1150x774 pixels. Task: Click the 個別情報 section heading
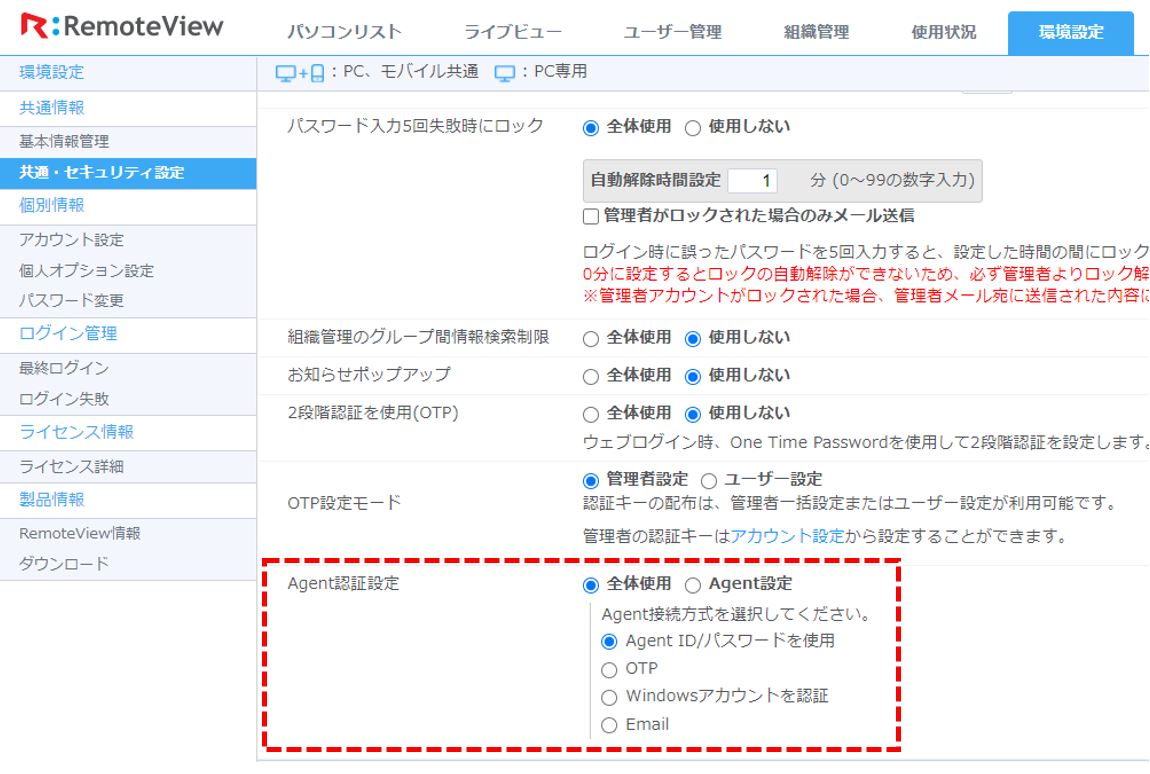(51, 205)
